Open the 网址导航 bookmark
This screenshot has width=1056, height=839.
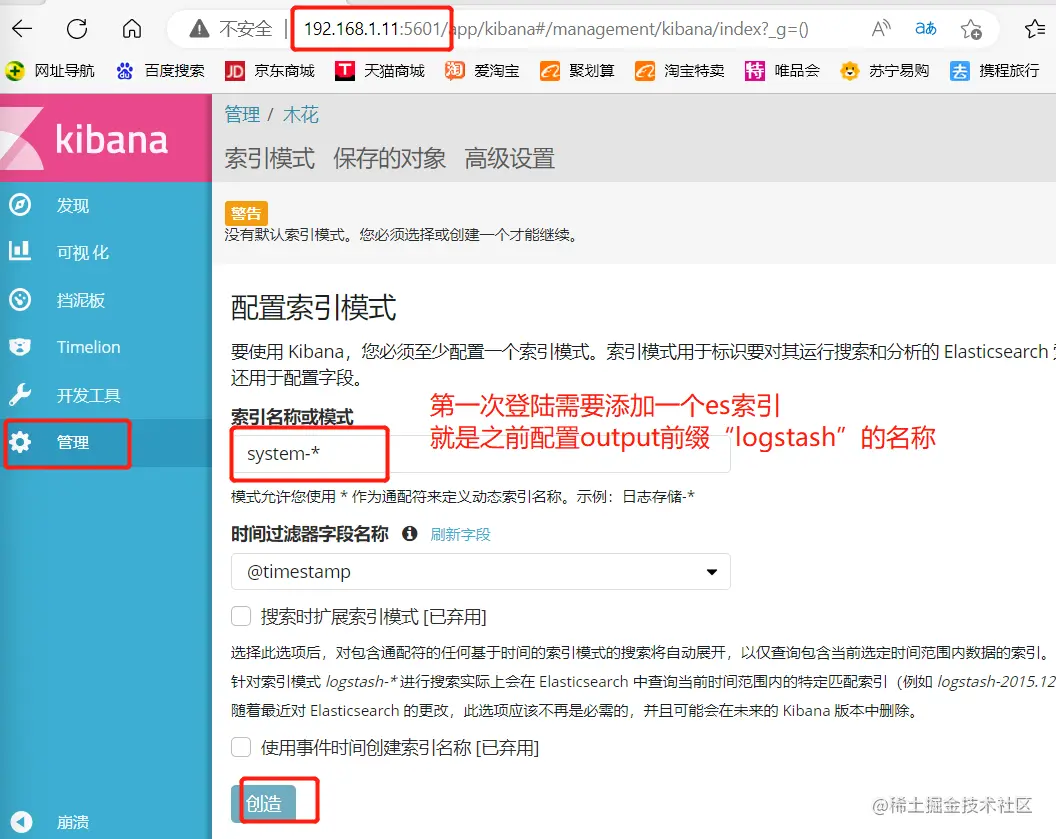(x=50, y=71)
